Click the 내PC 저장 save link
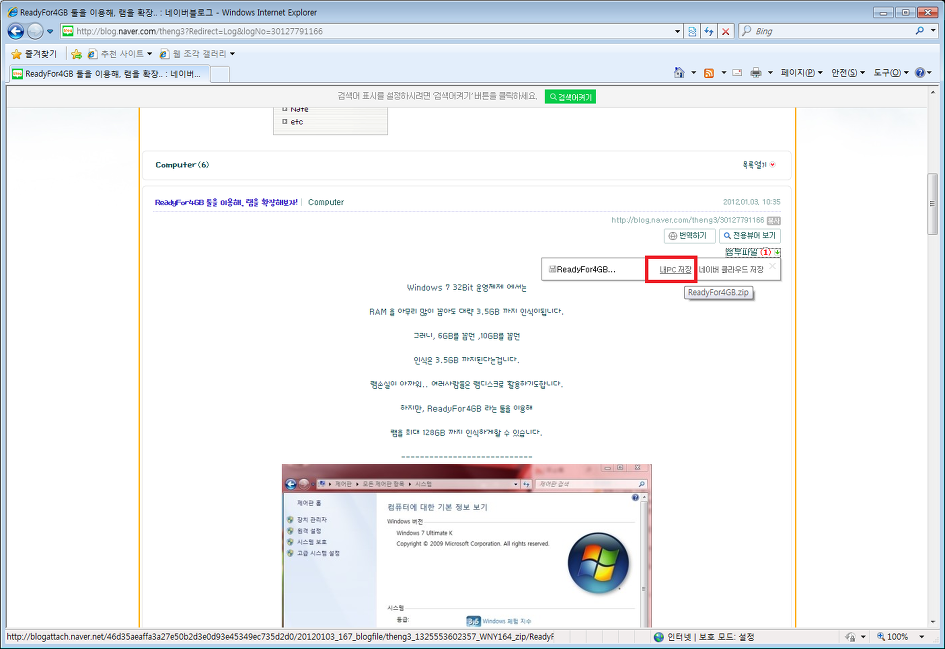The height and width of the screenshot is (649, 945). coord(675,269)
